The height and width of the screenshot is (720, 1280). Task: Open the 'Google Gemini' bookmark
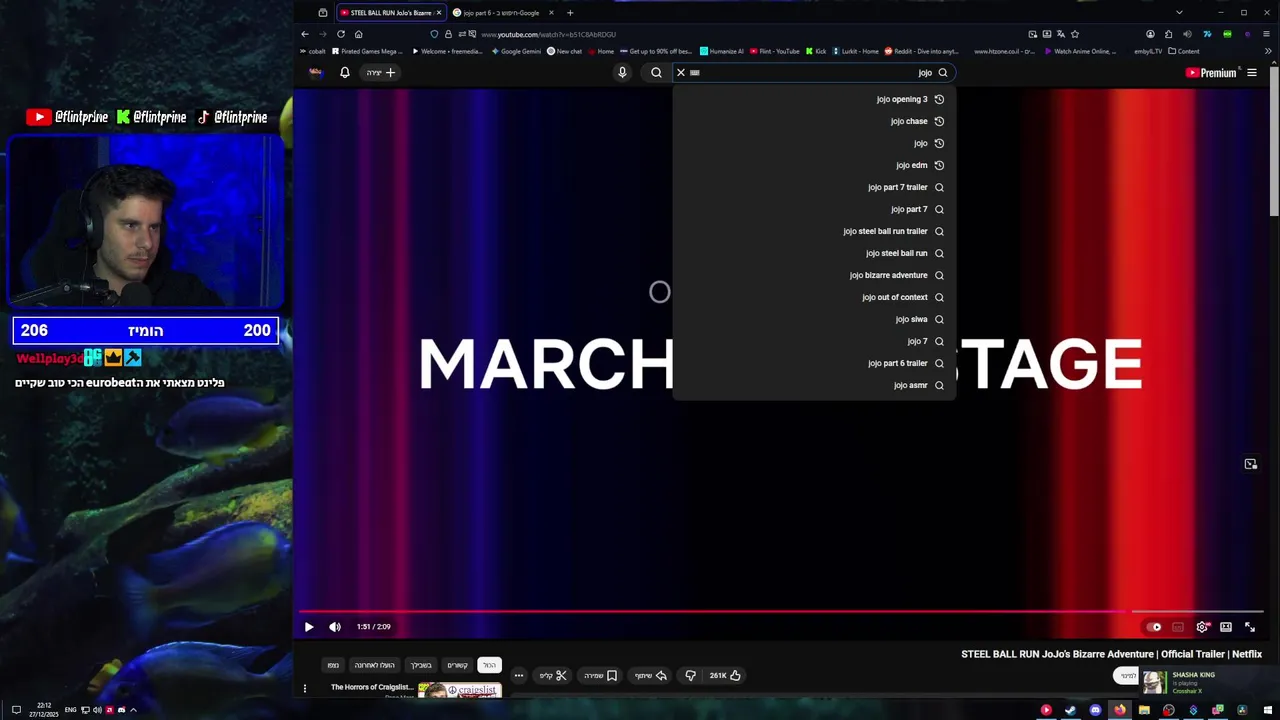[x=516, y=51]
